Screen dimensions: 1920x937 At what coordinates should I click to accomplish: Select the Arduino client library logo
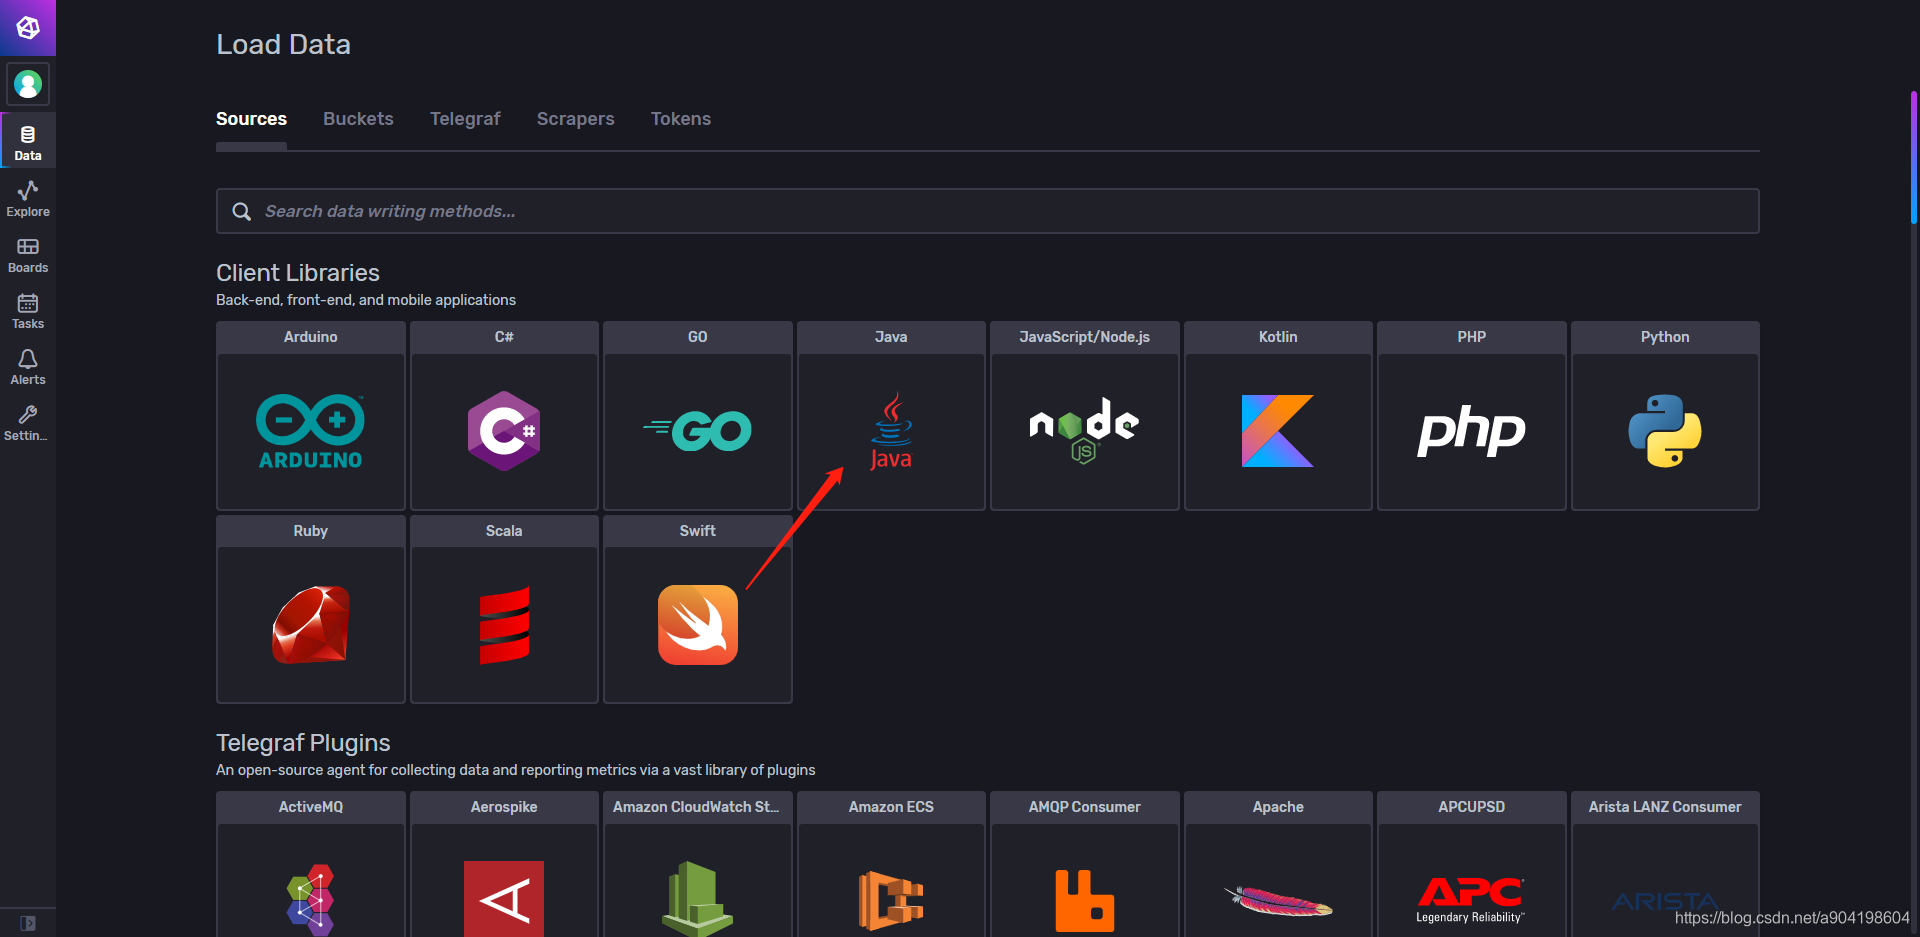click(x=311, y=432)
